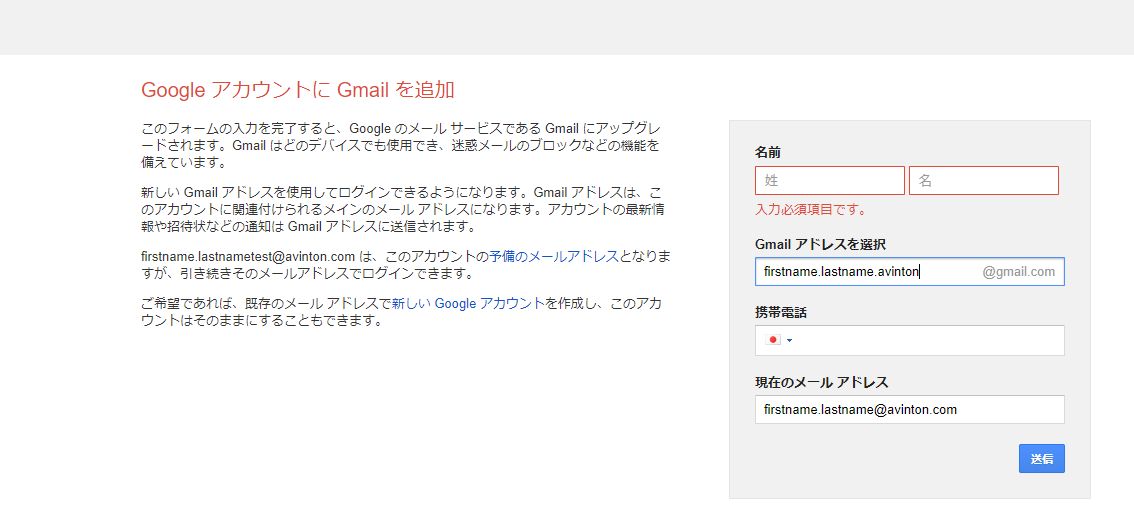The image size is (1134, 514).
Task: Click the blue 送信 submit button
Action: coord(1041,458)
